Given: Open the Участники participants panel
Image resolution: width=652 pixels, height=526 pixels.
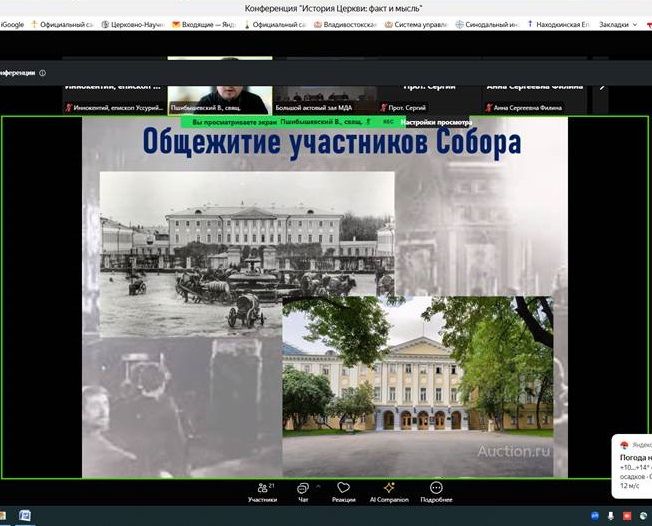Looking at the screenshot, I should pyautogui.click(x=262, y=490).
